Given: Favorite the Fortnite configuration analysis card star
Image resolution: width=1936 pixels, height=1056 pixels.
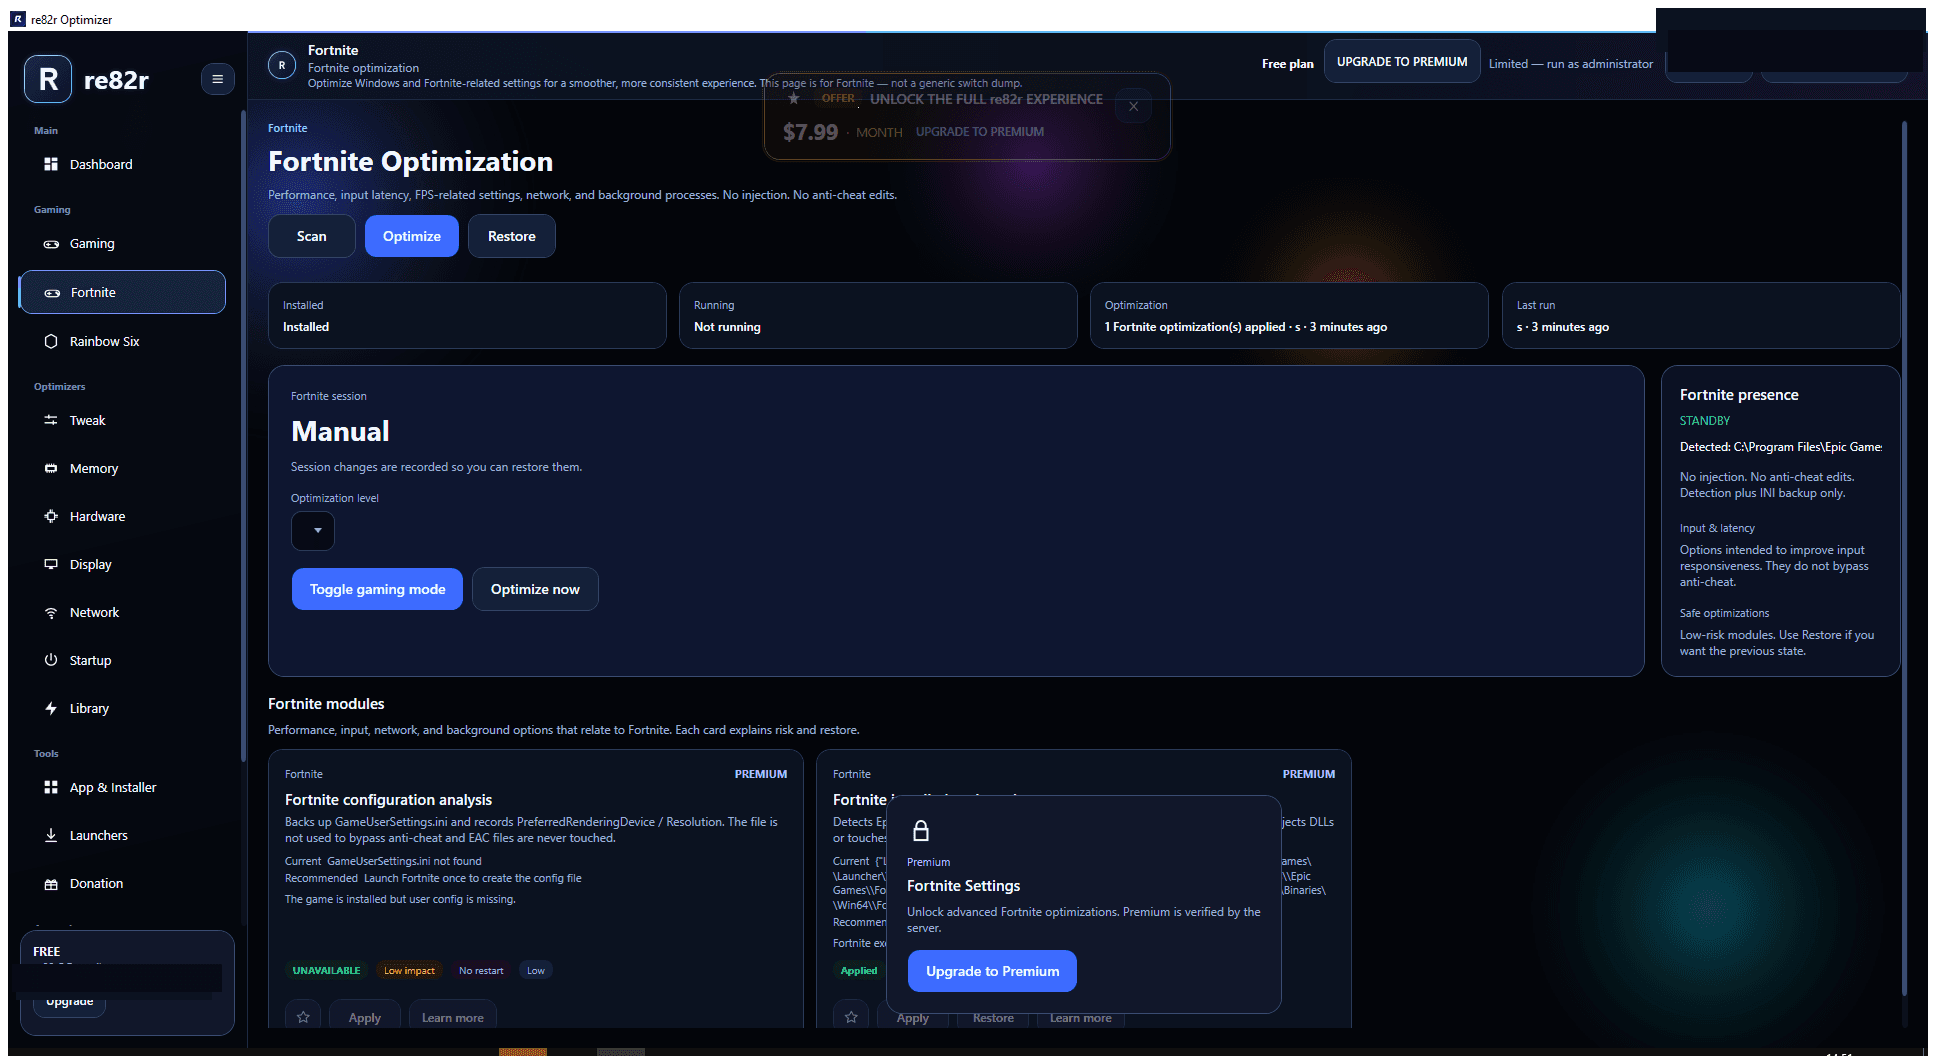Looking at the screenshot, I should (303, 1016).
